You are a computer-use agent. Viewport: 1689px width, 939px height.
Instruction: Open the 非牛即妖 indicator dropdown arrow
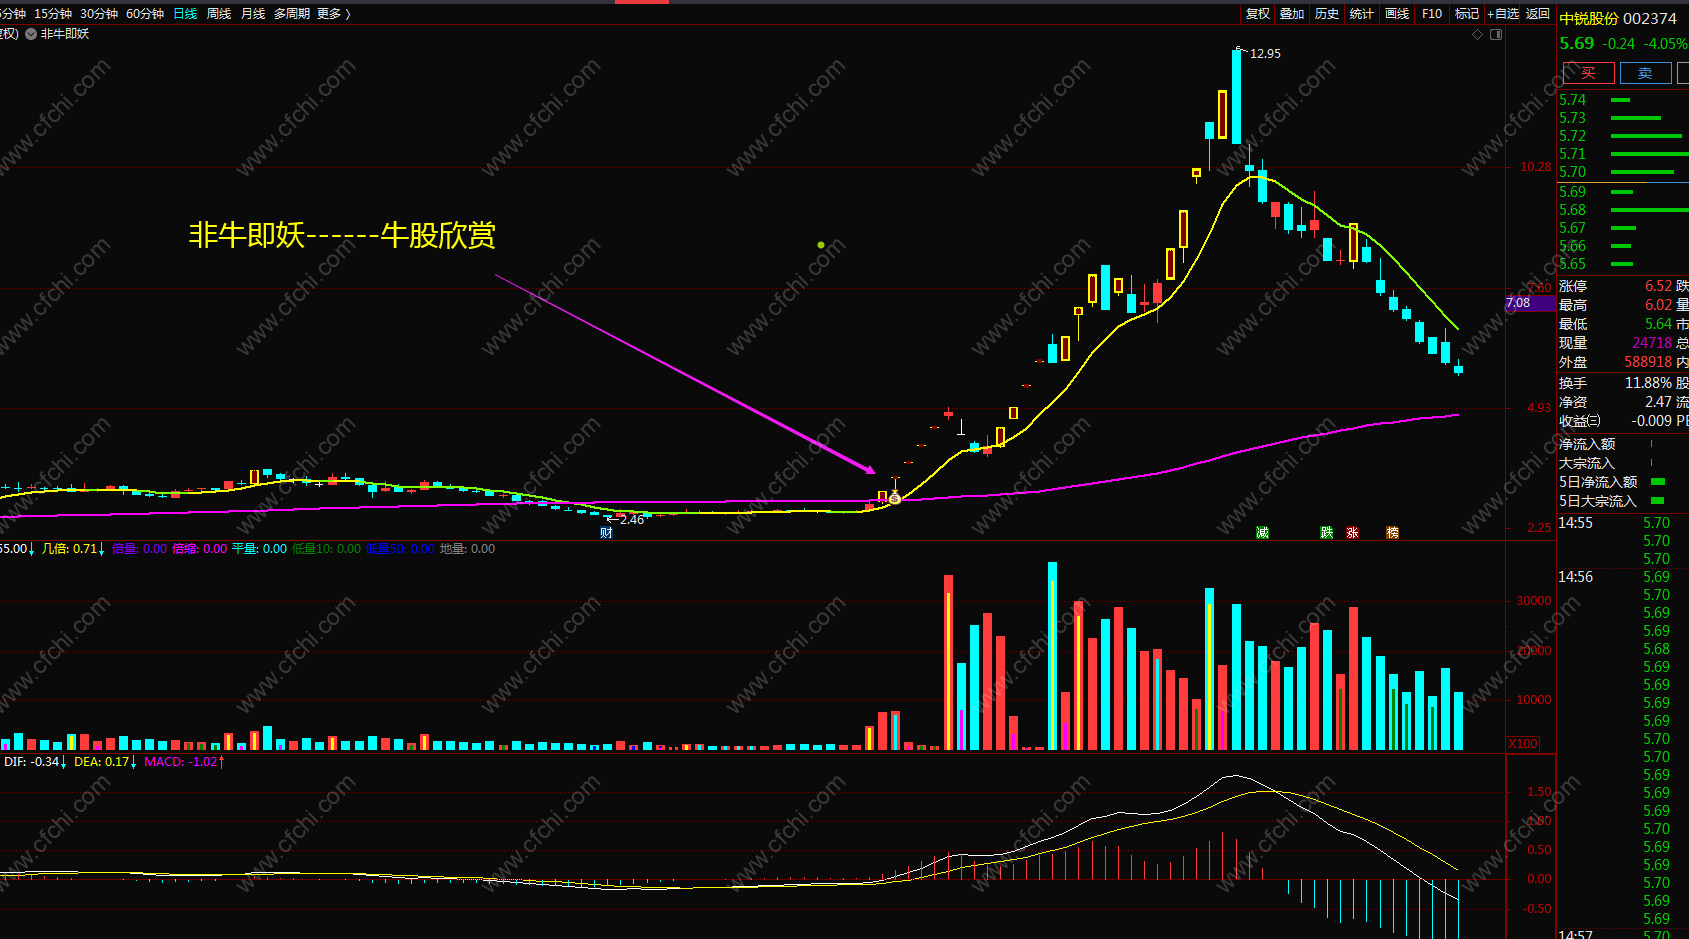click(x=31, y=34)
